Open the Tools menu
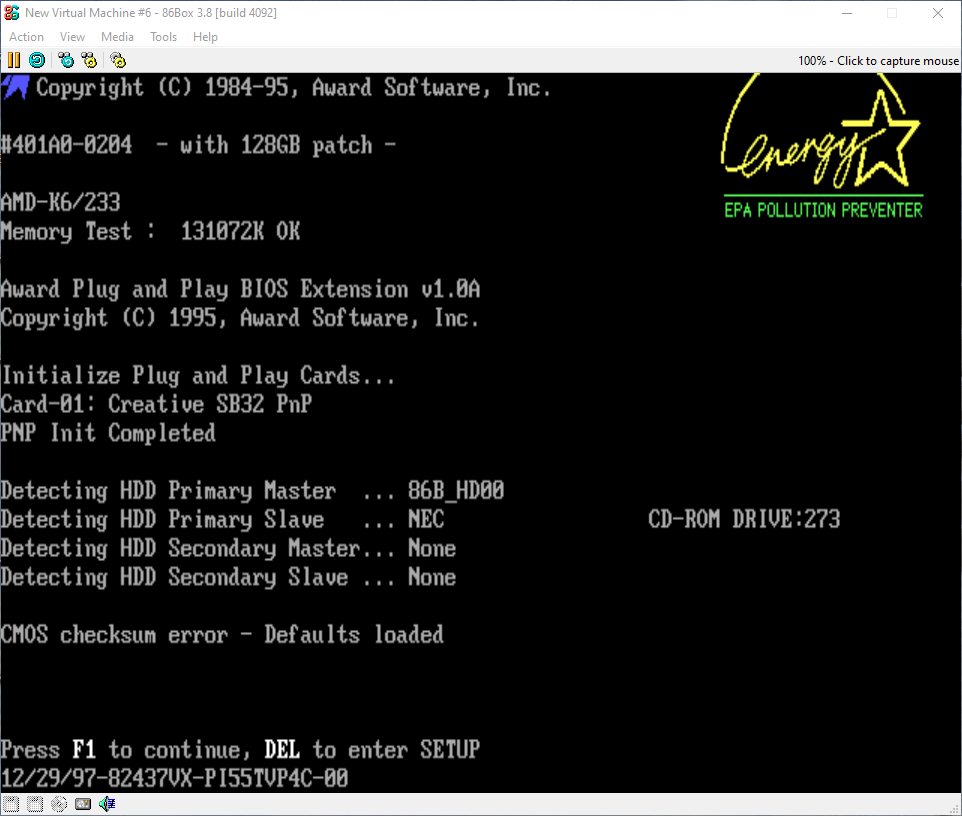Screen dimensions: 962x816 [x=163, y=37]
